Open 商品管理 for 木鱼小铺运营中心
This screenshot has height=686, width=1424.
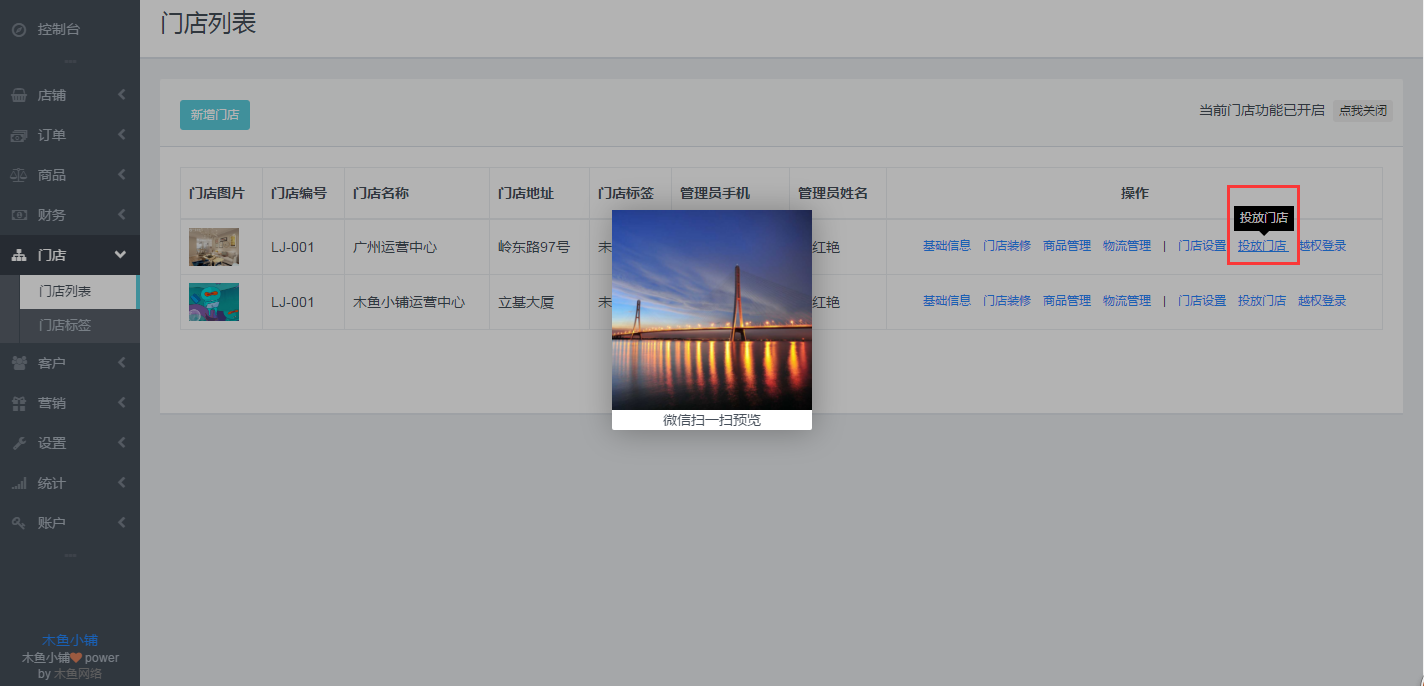(1067, 301)
